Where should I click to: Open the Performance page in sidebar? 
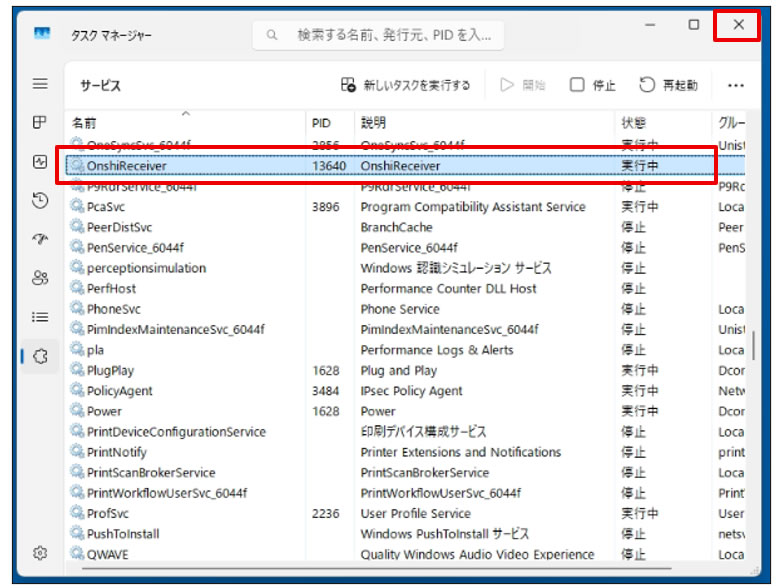[x=40, y=162]
